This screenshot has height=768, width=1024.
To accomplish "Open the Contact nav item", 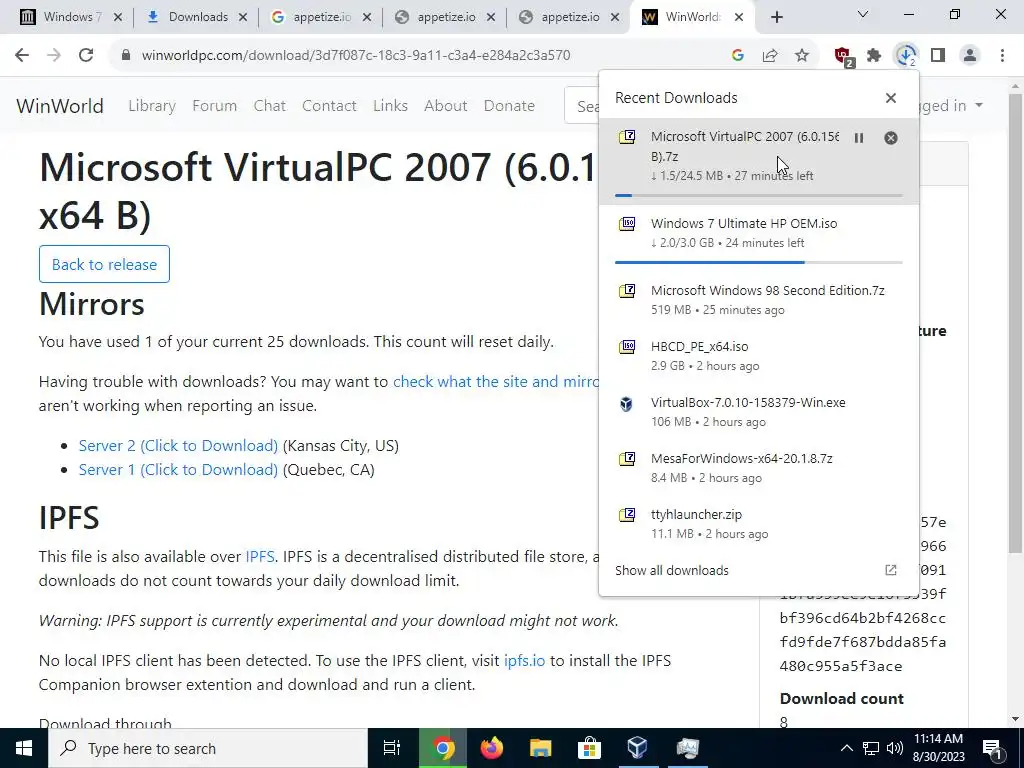I will pos(329,105).
